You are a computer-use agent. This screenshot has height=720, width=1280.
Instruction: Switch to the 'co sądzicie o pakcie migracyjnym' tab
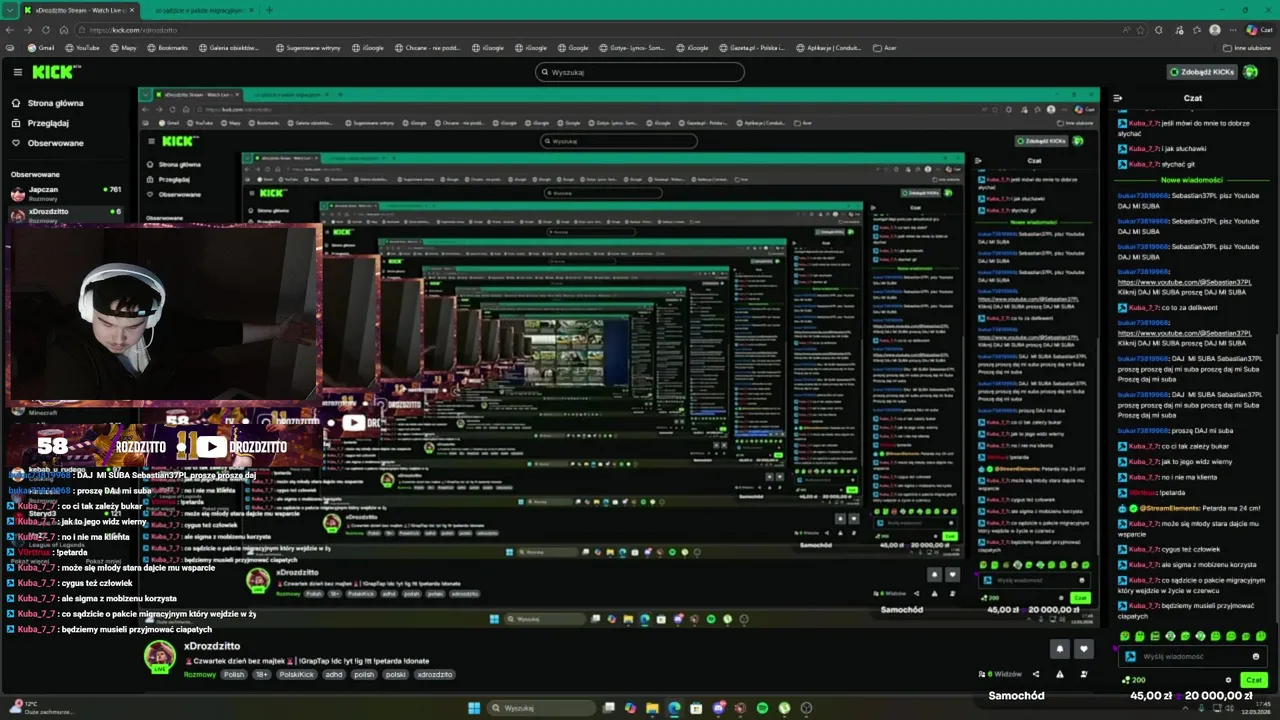200,10
